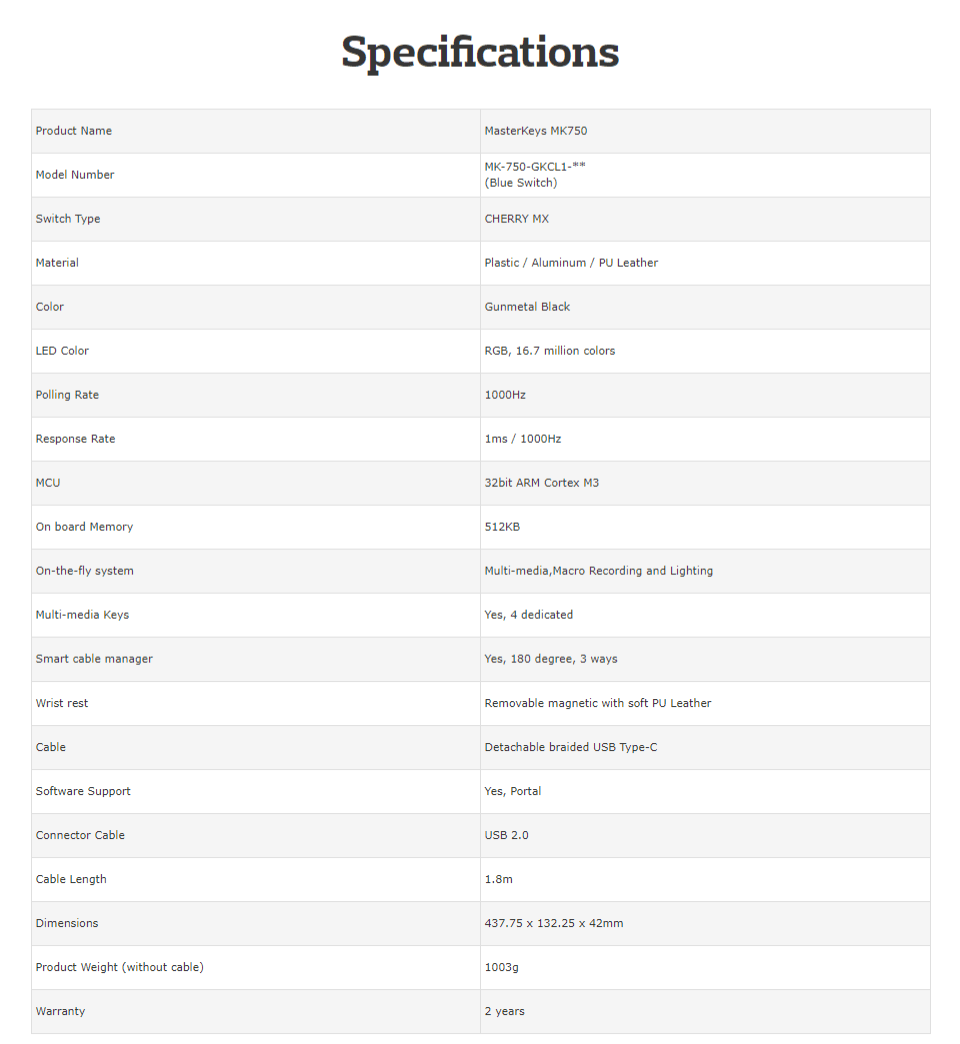Click the 512KB on board memory value
Viewport: 960px width, 1044px height.
tap(502, 527)
